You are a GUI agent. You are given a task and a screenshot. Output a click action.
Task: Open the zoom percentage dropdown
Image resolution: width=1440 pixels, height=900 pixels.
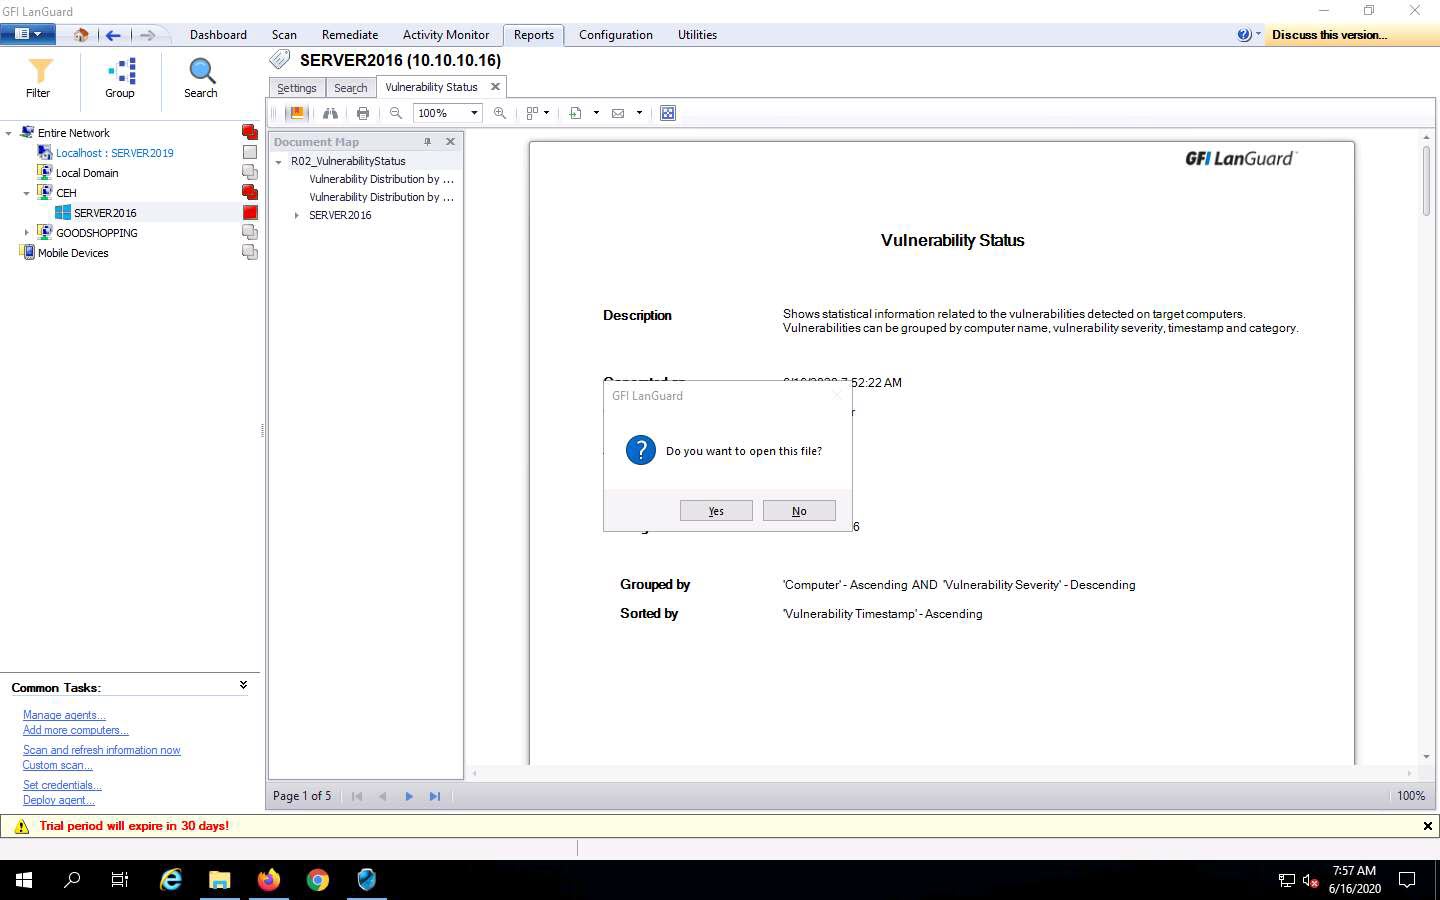[474, 113]
